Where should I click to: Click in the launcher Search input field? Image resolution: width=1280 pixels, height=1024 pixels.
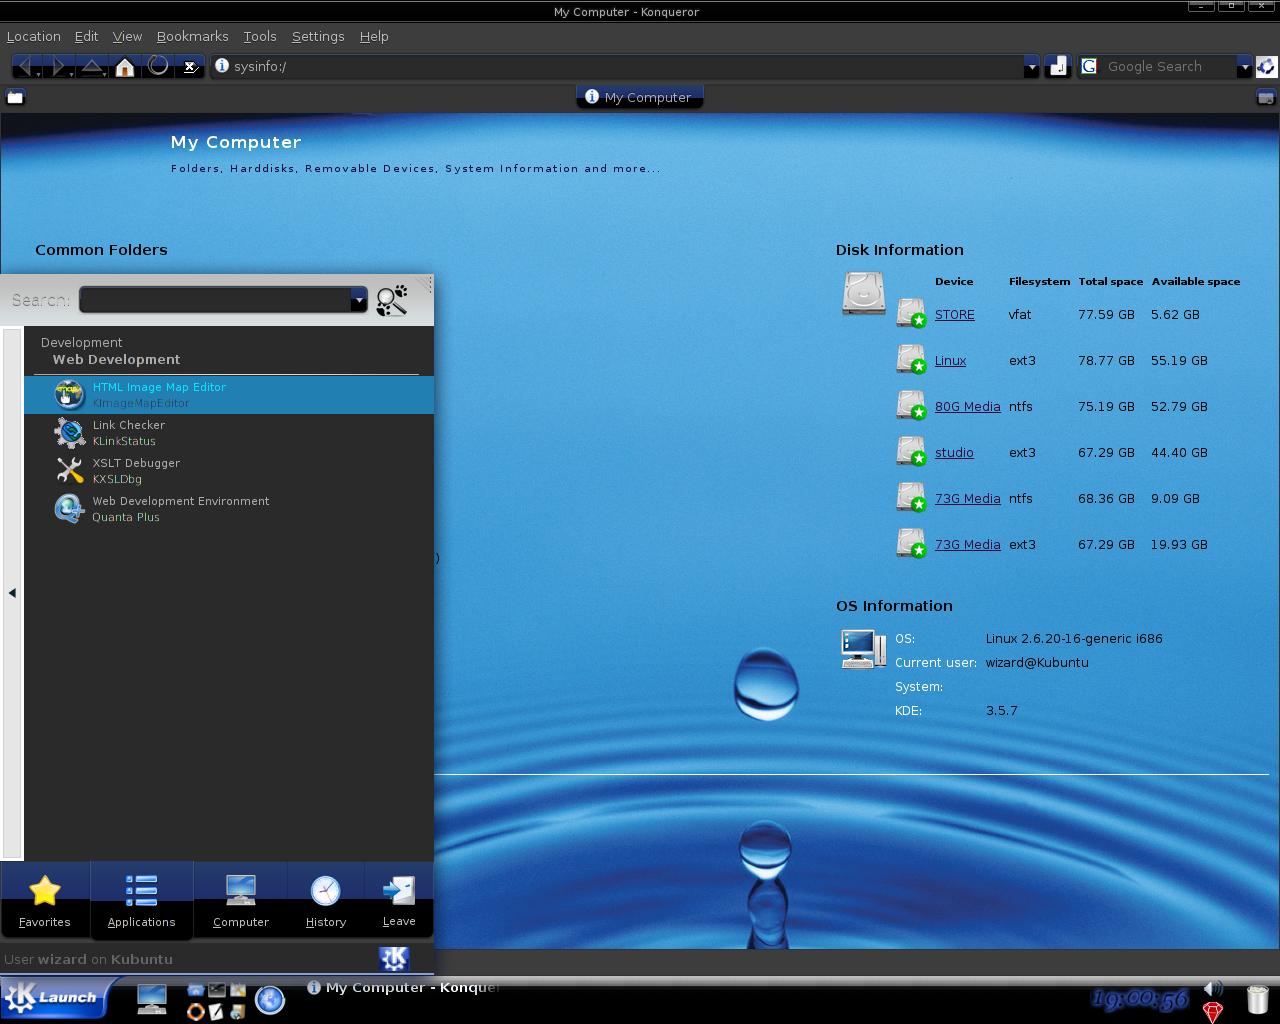215,300
